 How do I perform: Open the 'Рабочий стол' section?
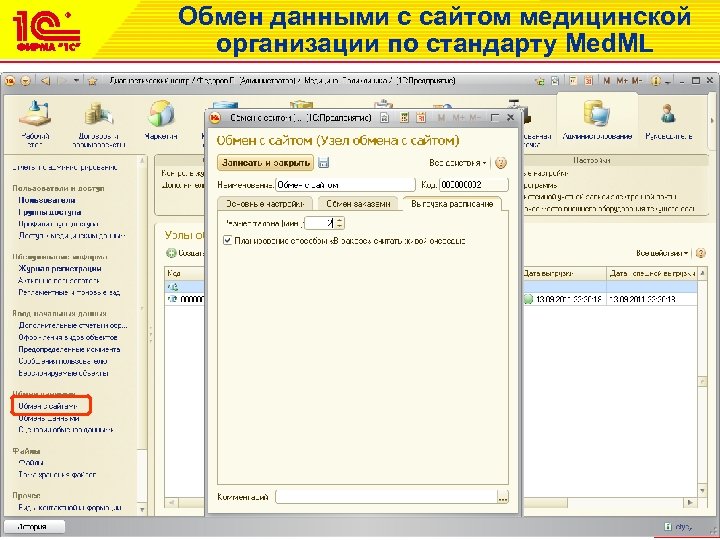coord(35,123)
